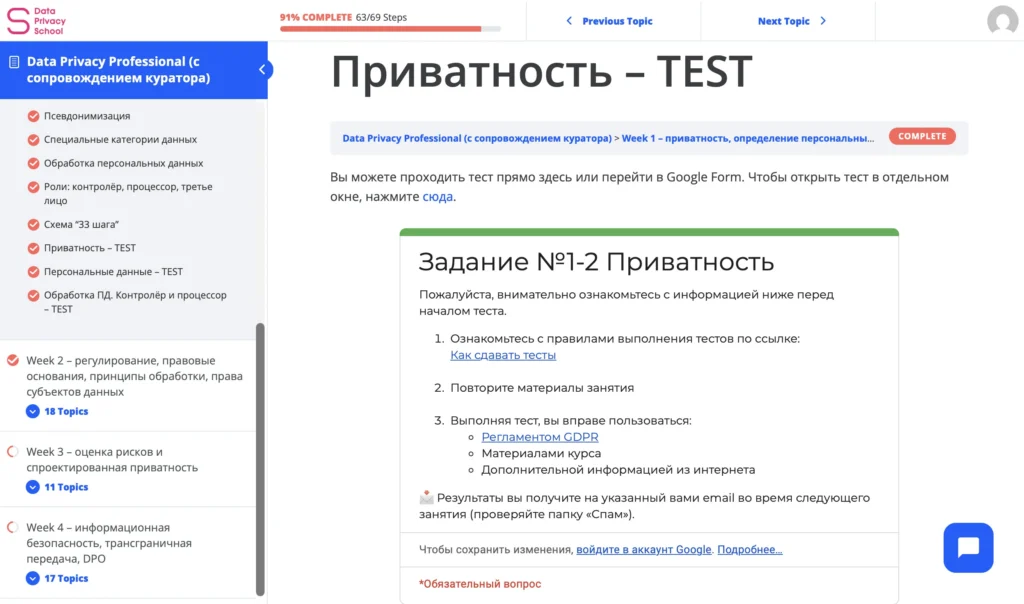
Task: Open the Как сдавать тесты link
Action: coord(503,355)
